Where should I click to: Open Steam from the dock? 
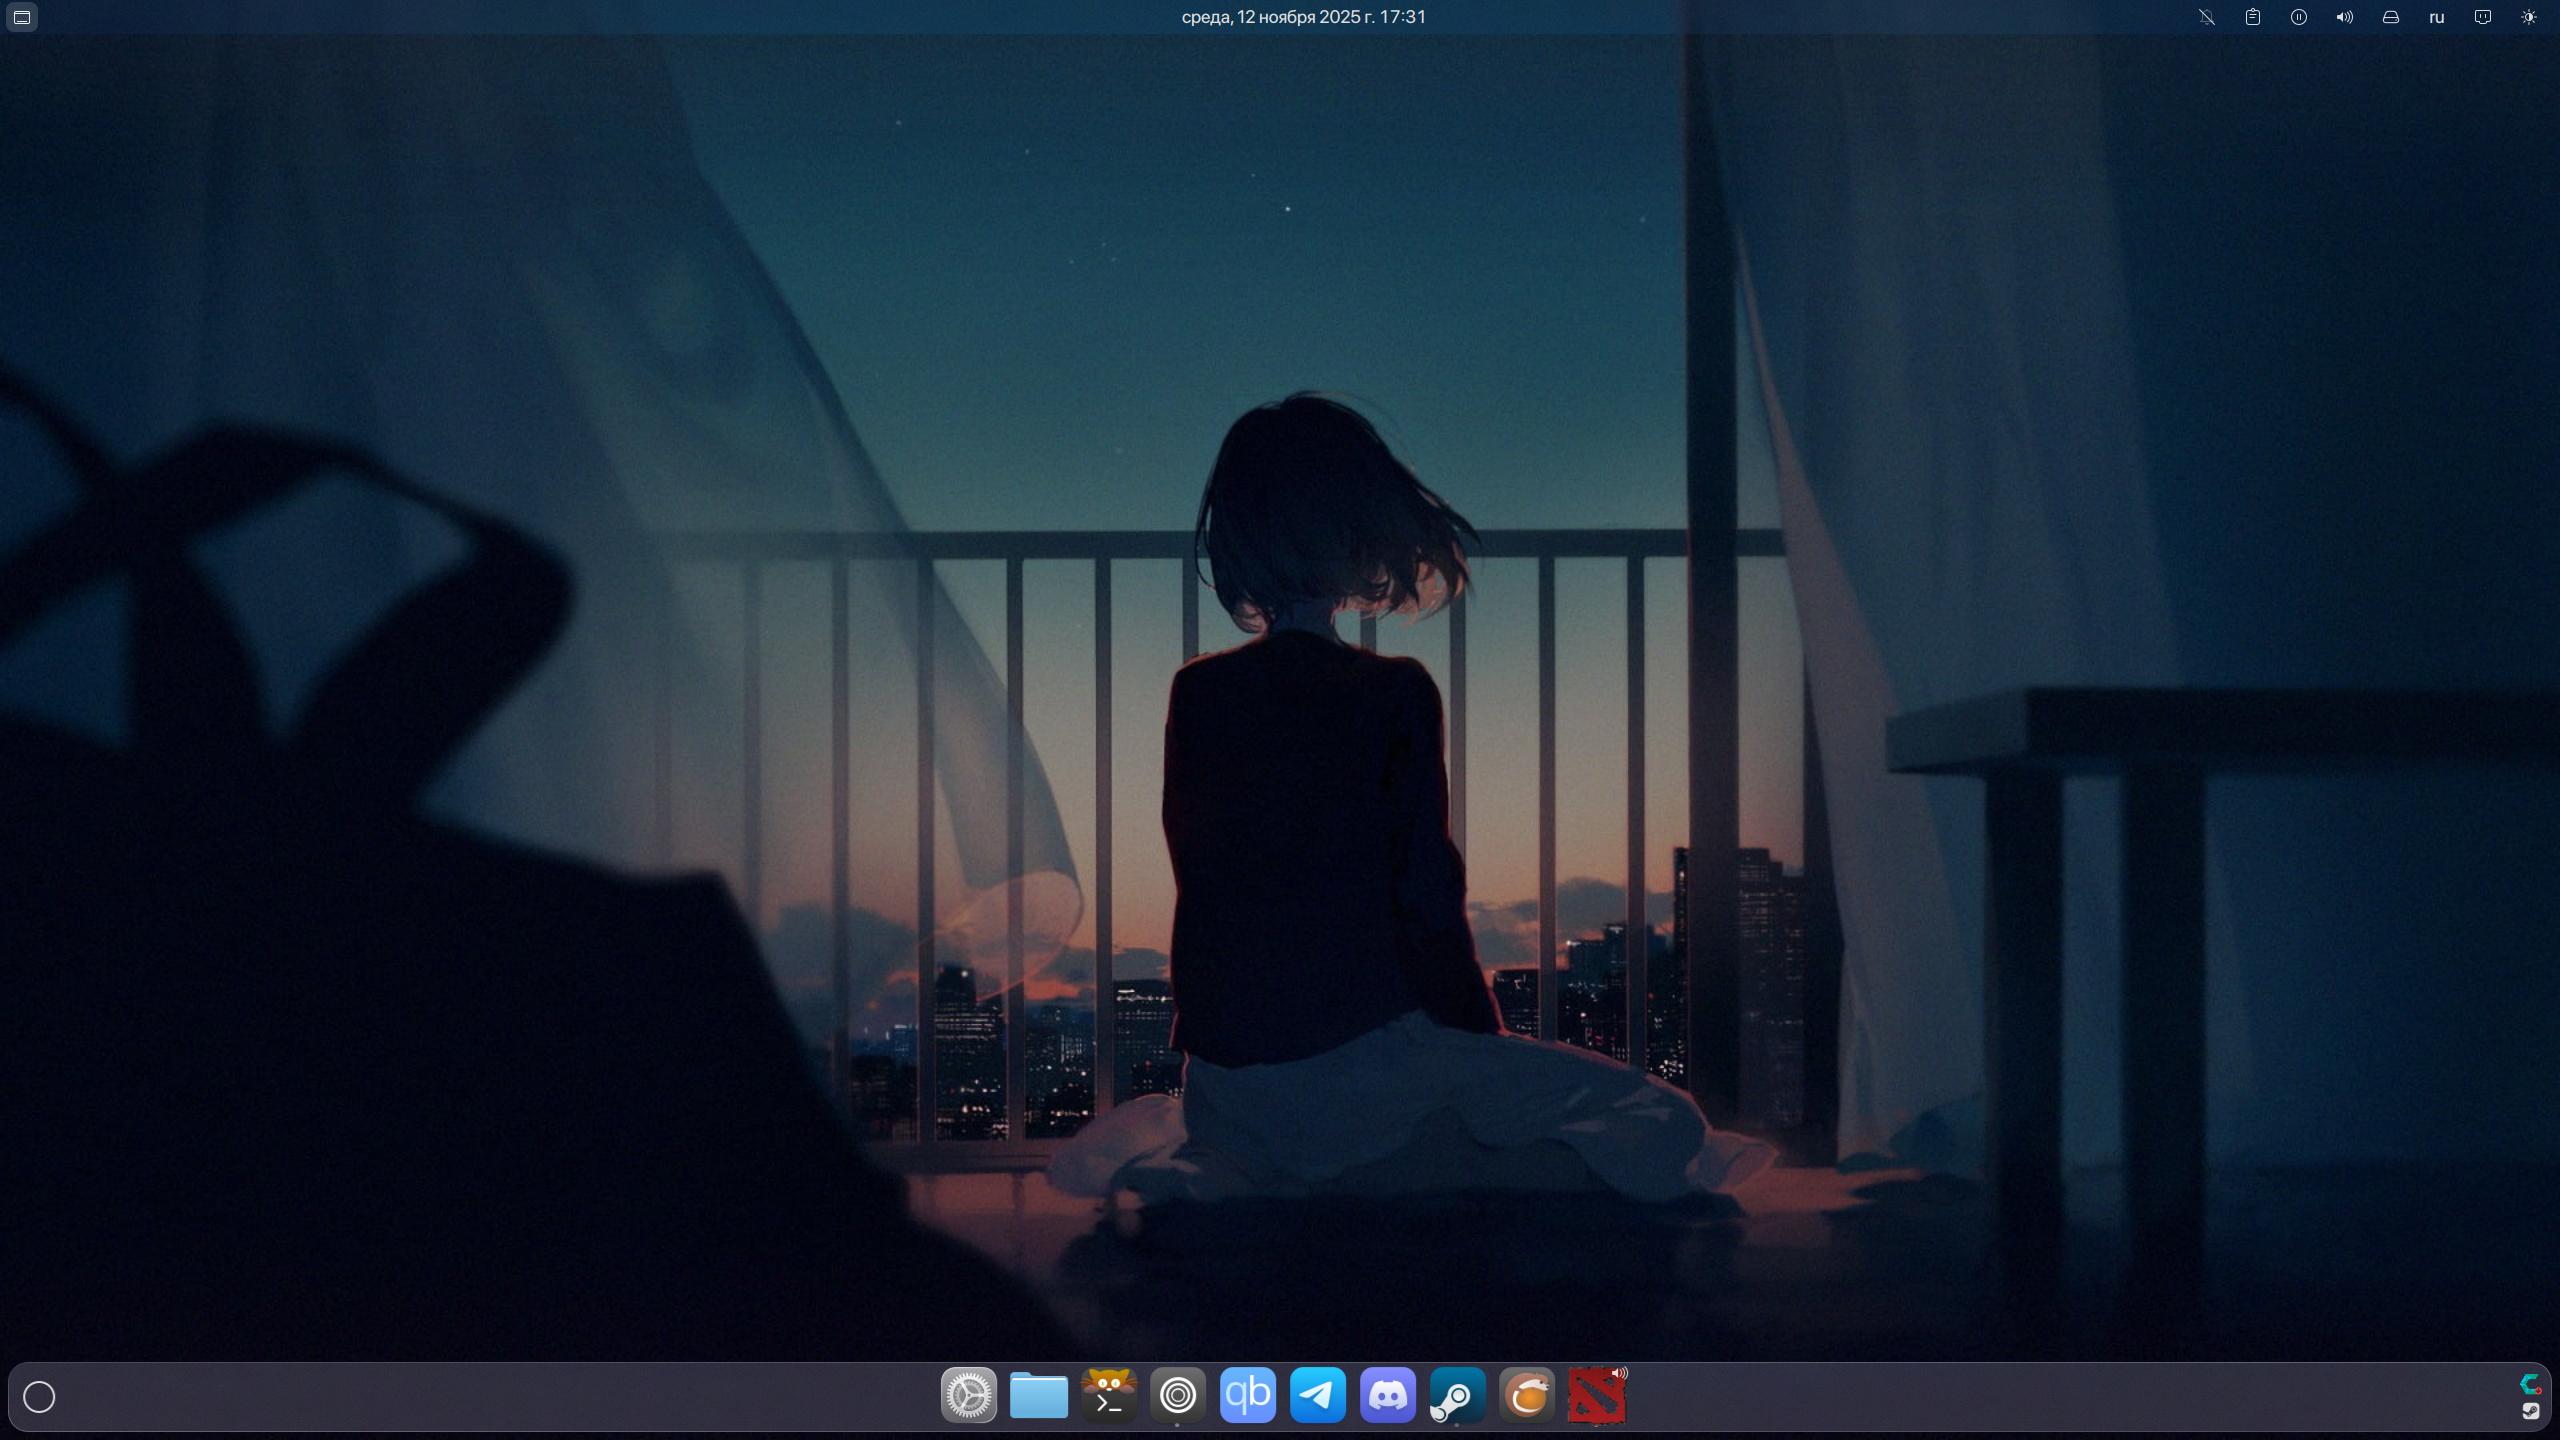(1456, 1395)
